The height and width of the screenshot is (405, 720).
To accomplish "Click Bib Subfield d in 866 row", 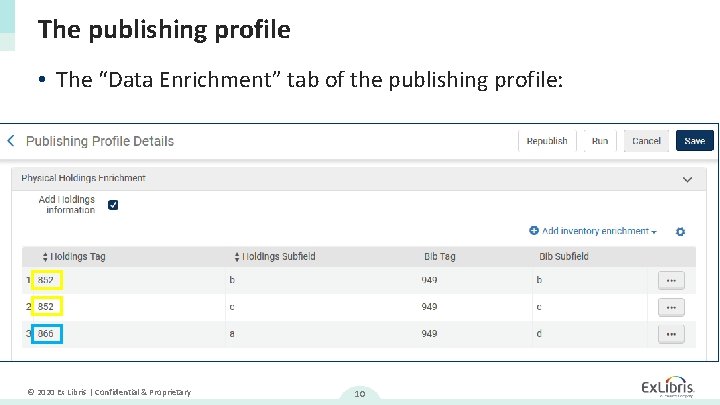I will pos(539,333).
